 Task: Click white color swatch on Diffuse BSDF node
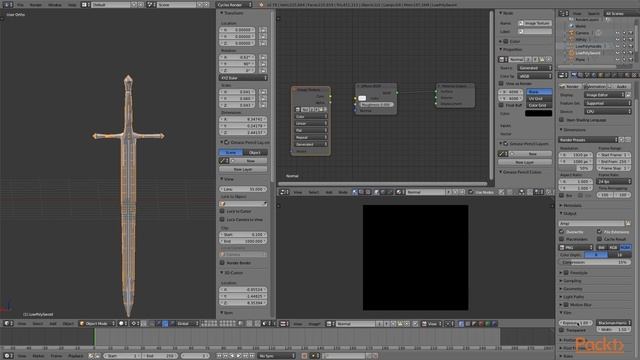(x=362, y=98)
